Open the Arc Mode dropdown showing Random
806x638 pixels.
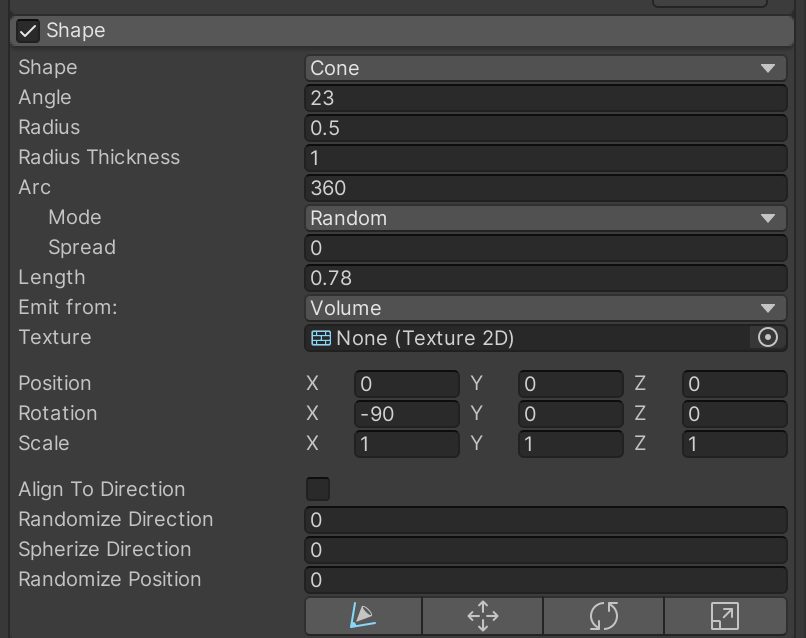[x=545, y=218]
